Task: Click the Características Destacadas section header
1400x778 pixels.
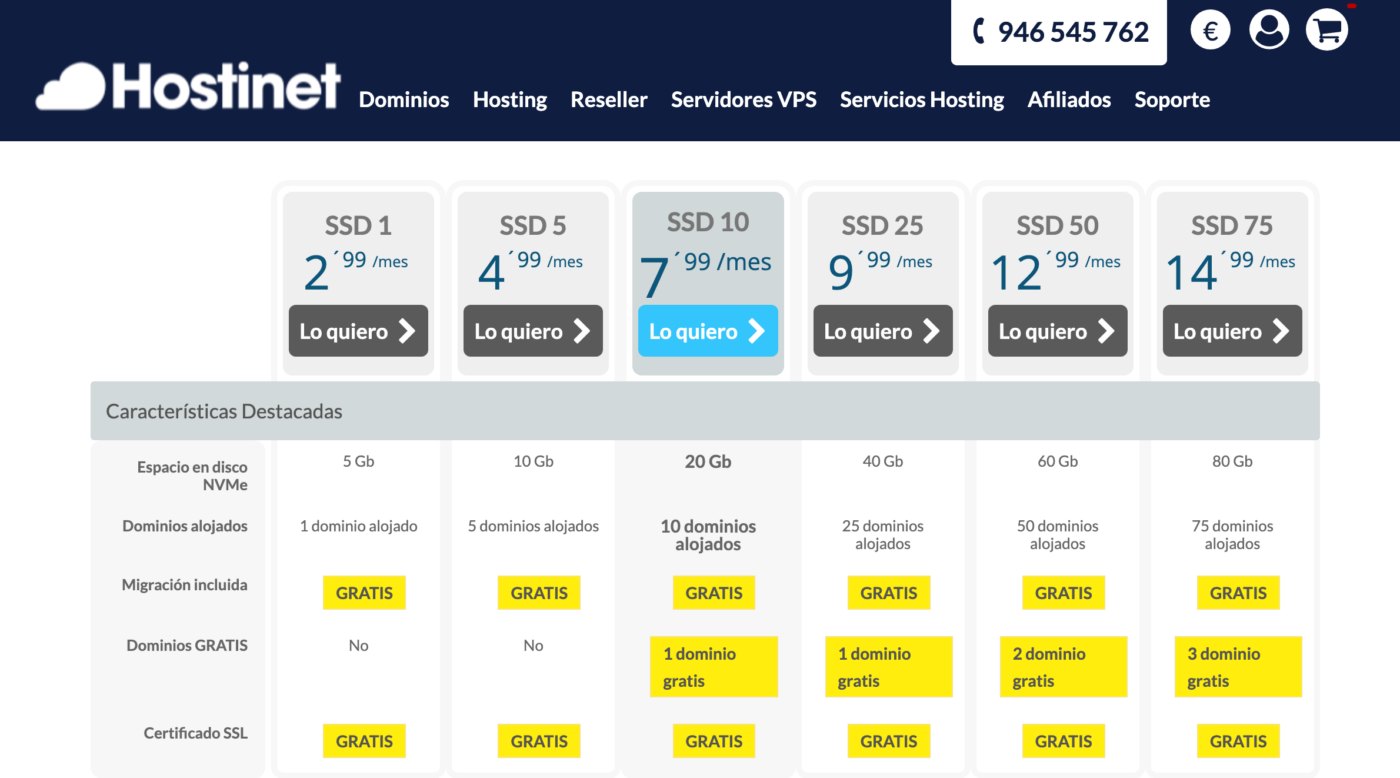Action: tap(705, 411)
